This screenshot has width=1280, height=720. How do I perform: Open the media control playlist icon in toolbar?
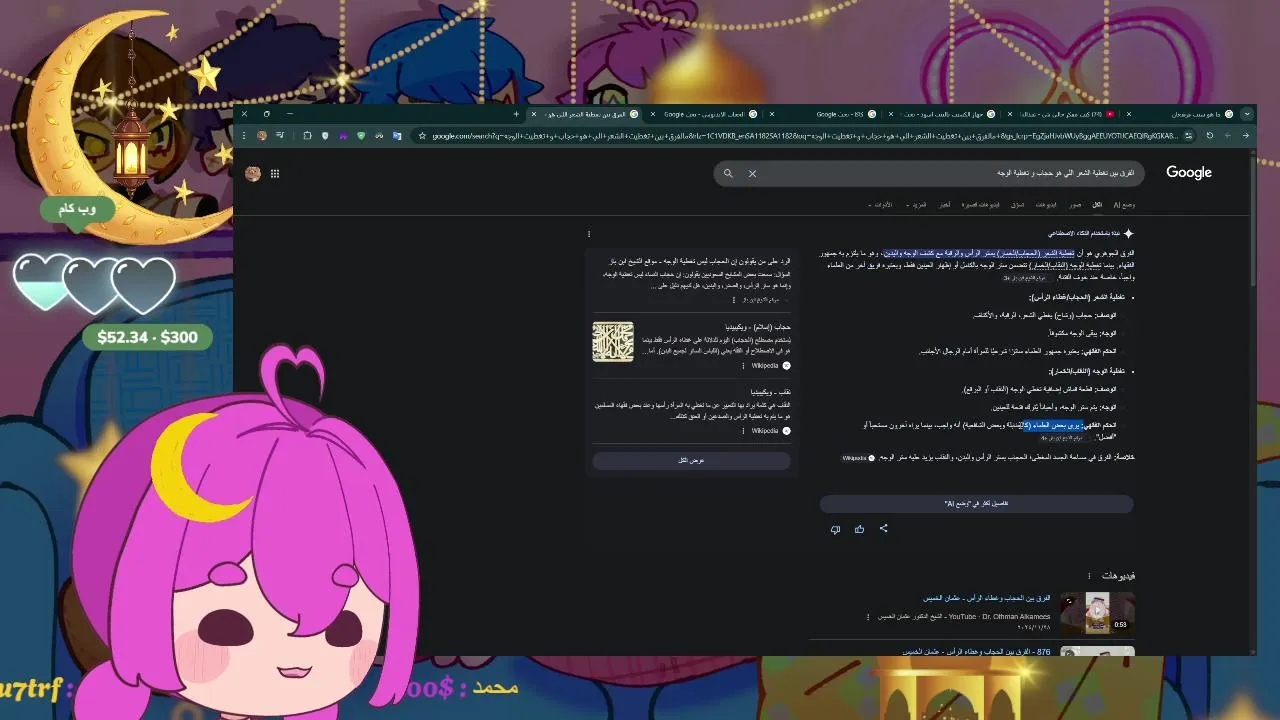click(280, 135)
